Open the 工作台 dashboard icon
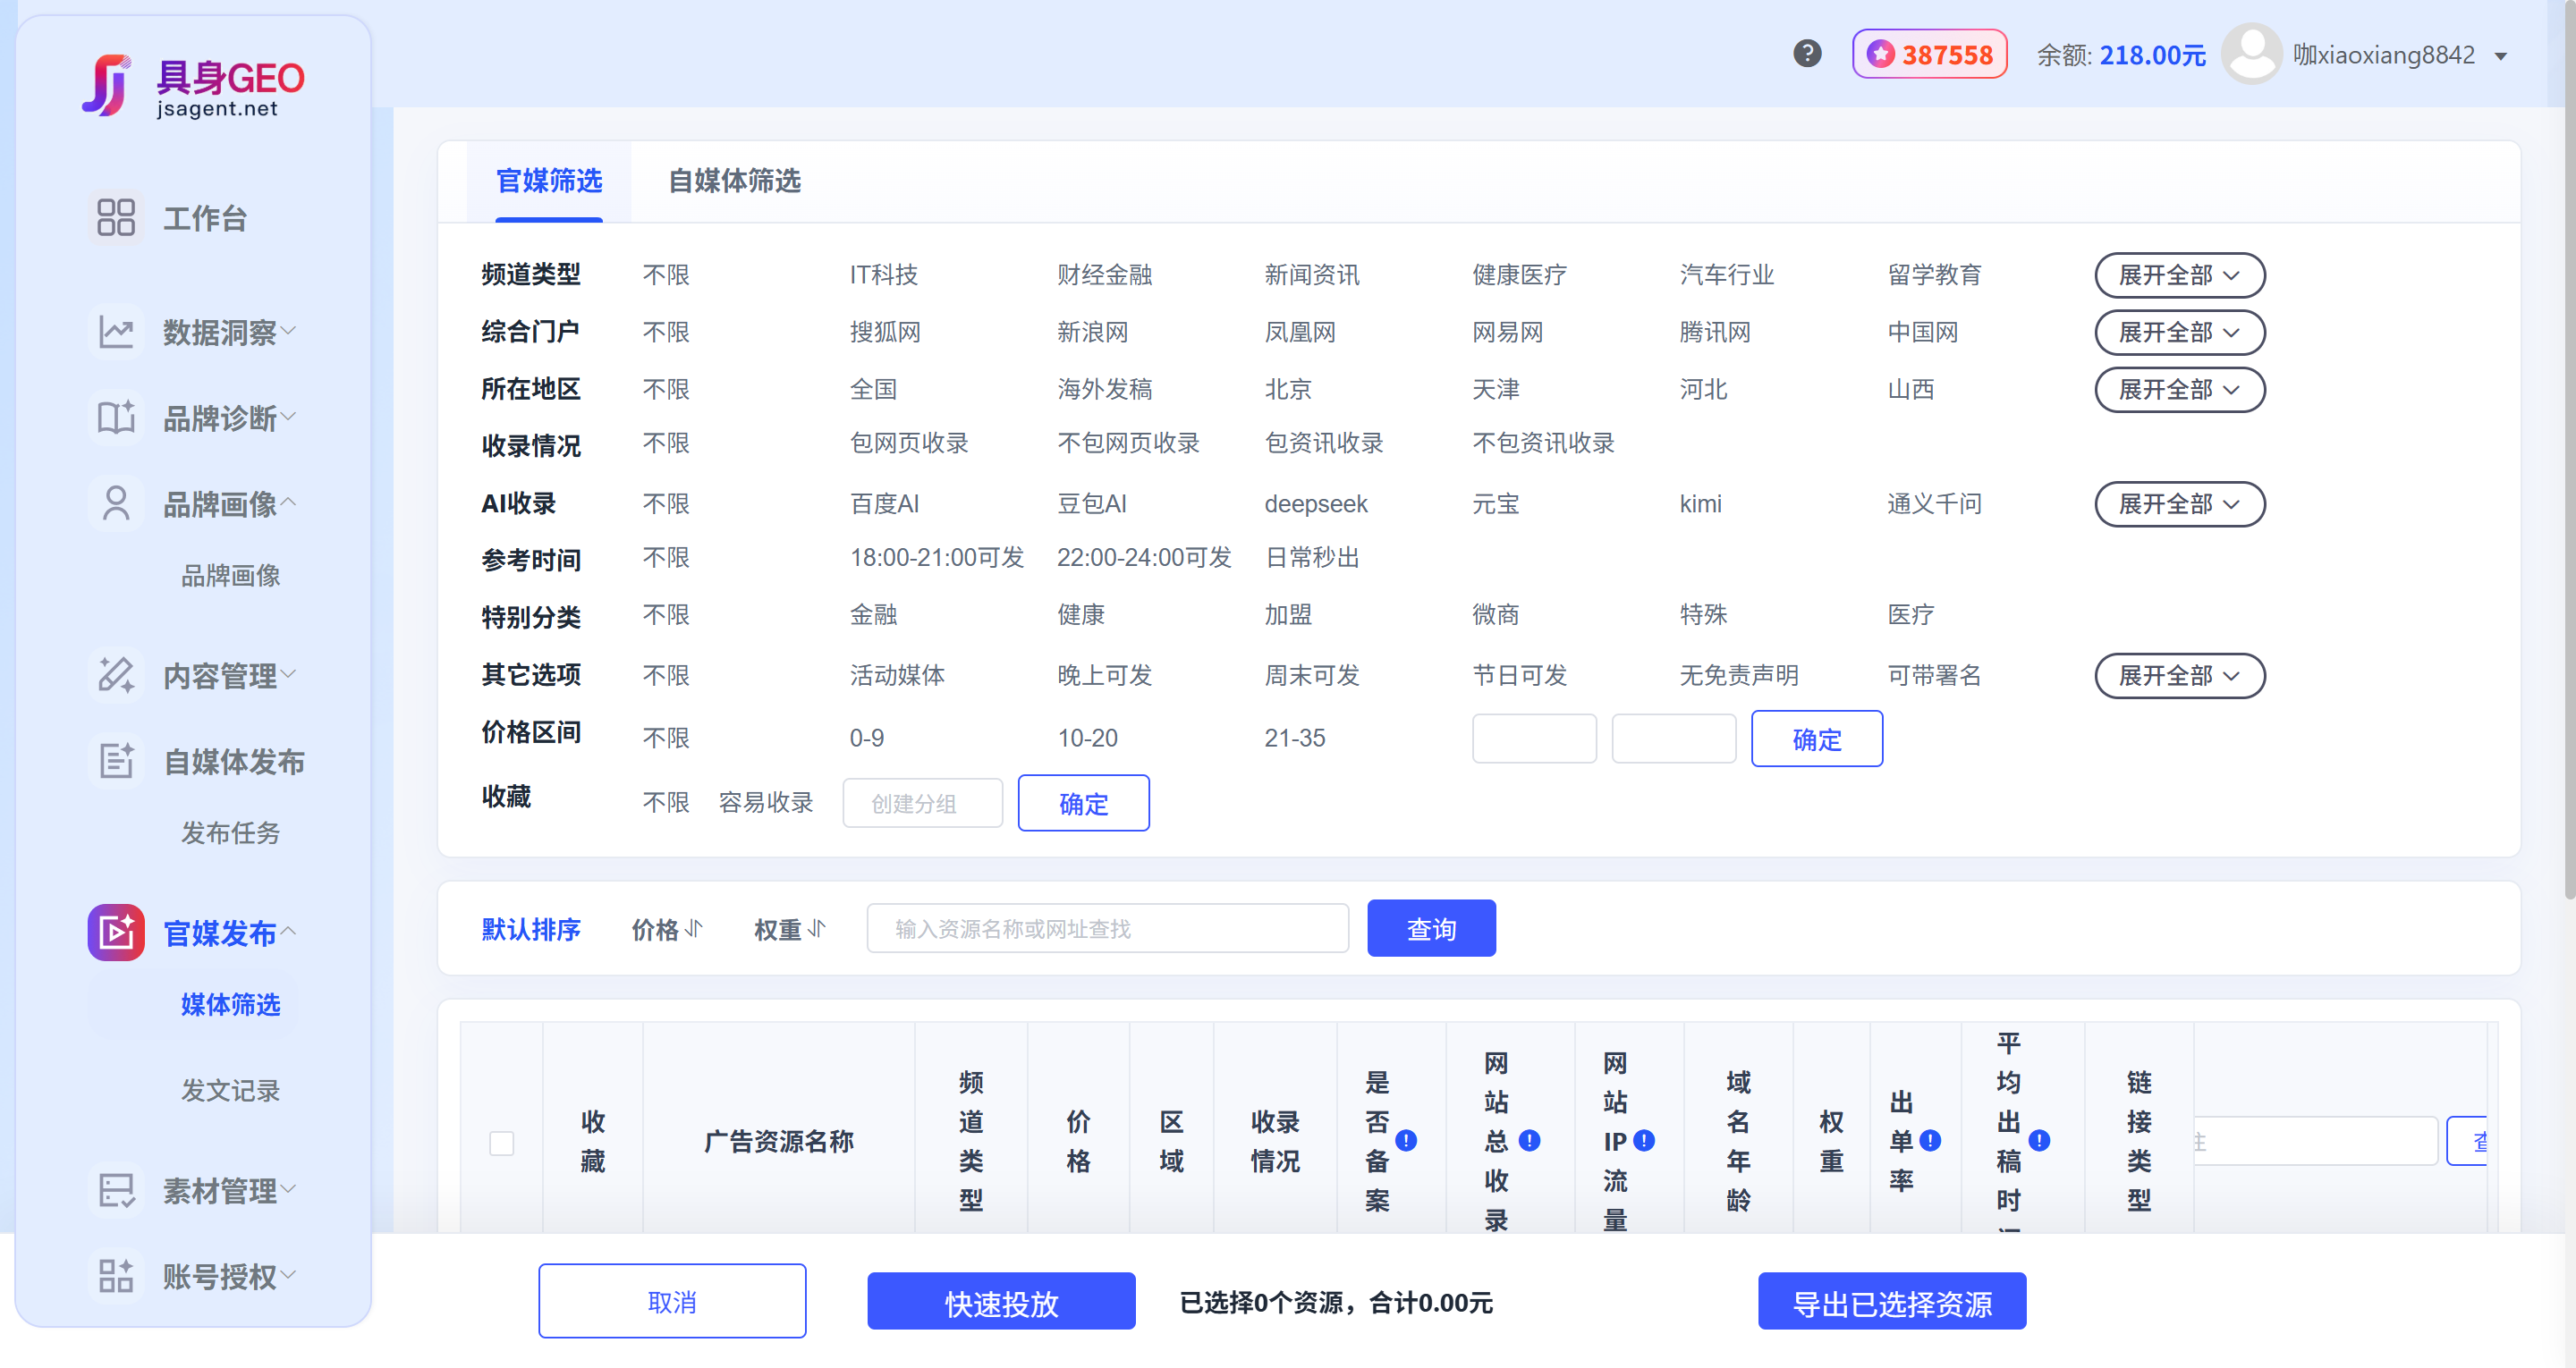 (116, 217)
